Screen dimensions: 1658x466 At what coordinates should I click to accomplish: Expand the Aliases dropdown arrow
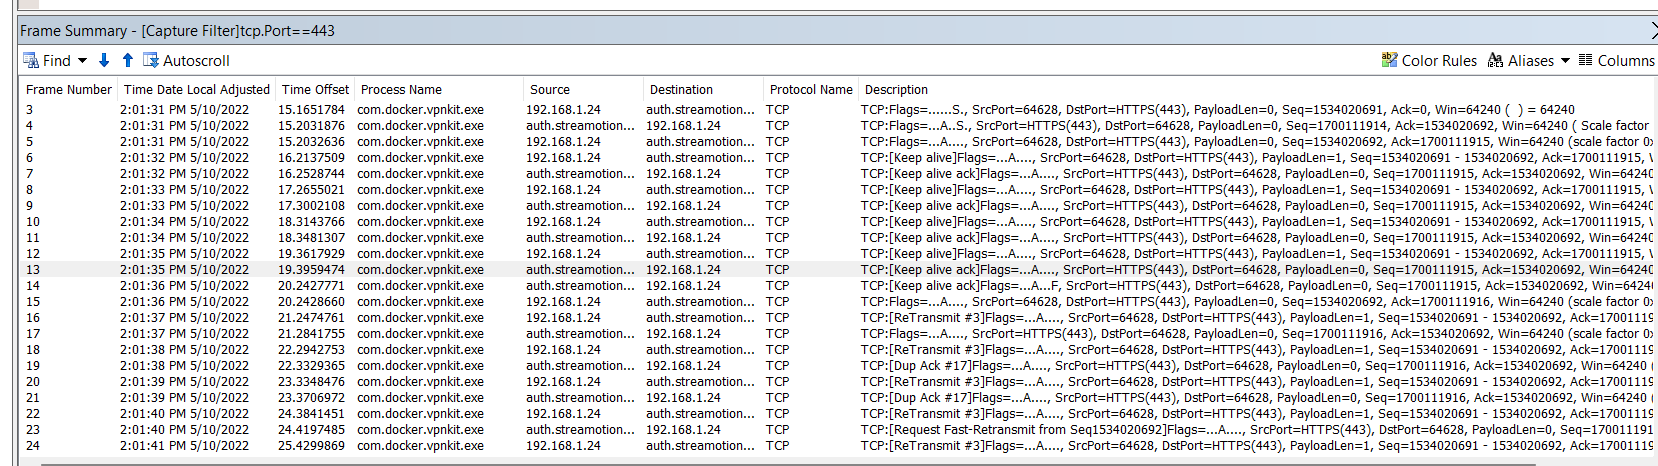click(1565, 61)
